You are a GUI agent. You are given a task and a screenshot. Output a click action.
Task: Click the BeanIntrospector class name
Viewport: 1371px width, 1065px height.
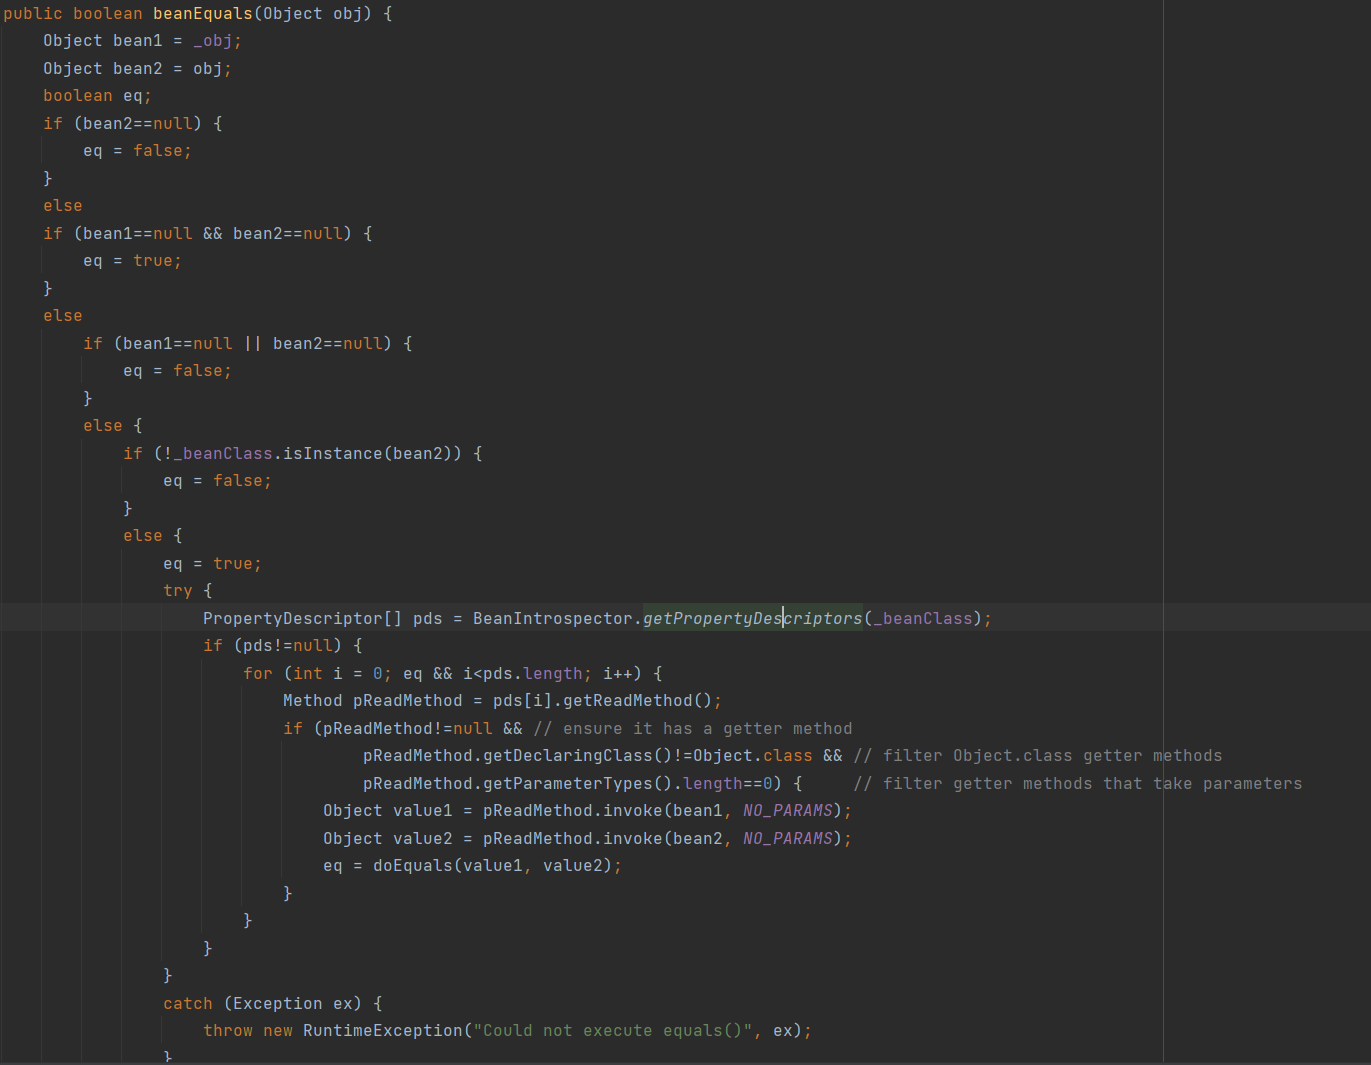[553, 618]
